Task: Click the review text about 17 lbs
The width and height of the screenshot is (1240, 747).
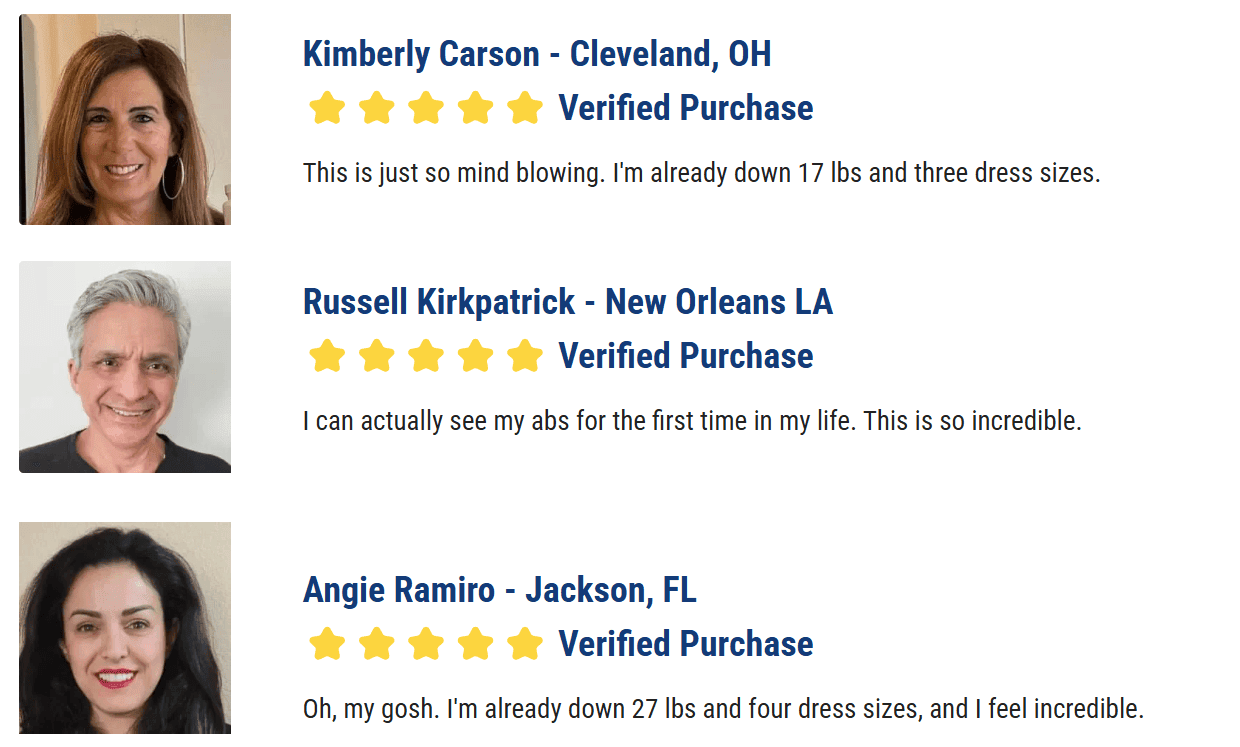Action: (701, 173)
